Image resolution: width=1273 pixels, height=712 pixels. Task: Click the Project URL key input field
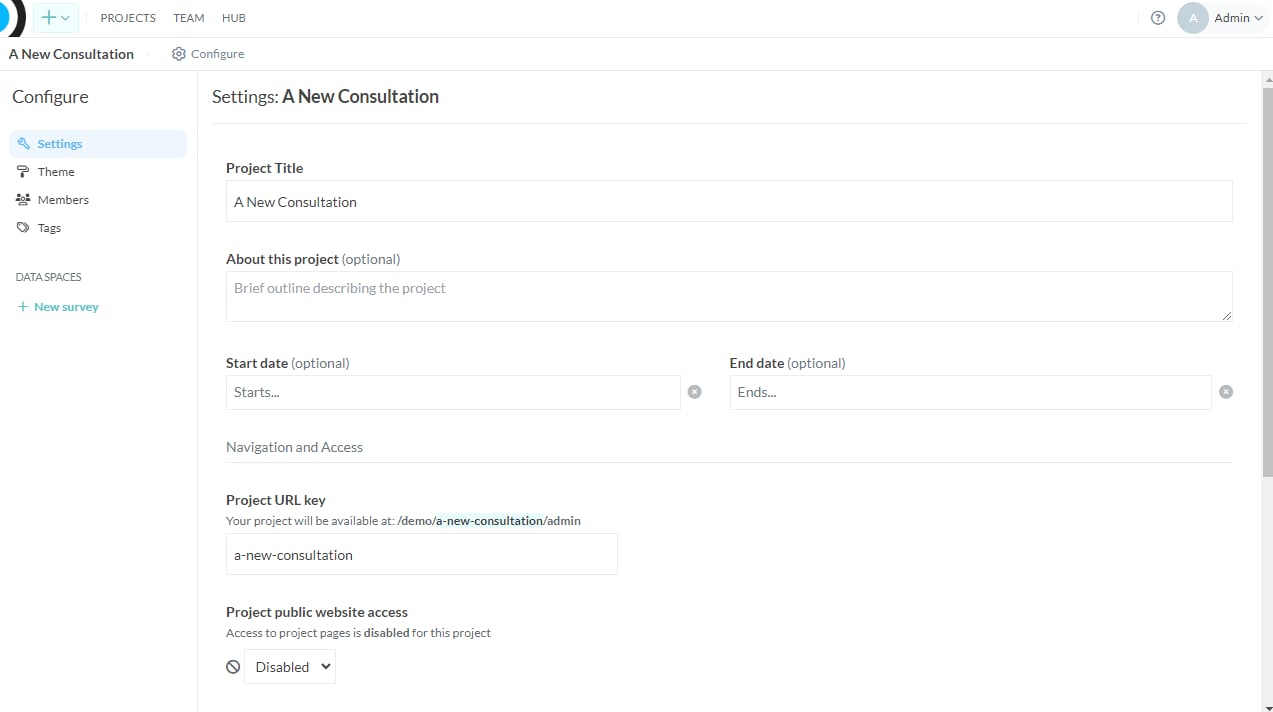coord(422,554)
